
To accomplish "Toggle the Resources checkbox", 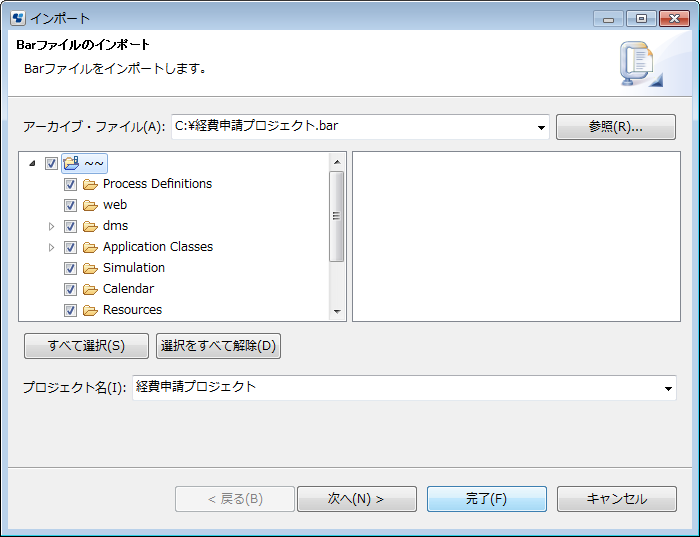I will [x=70, y=310].
